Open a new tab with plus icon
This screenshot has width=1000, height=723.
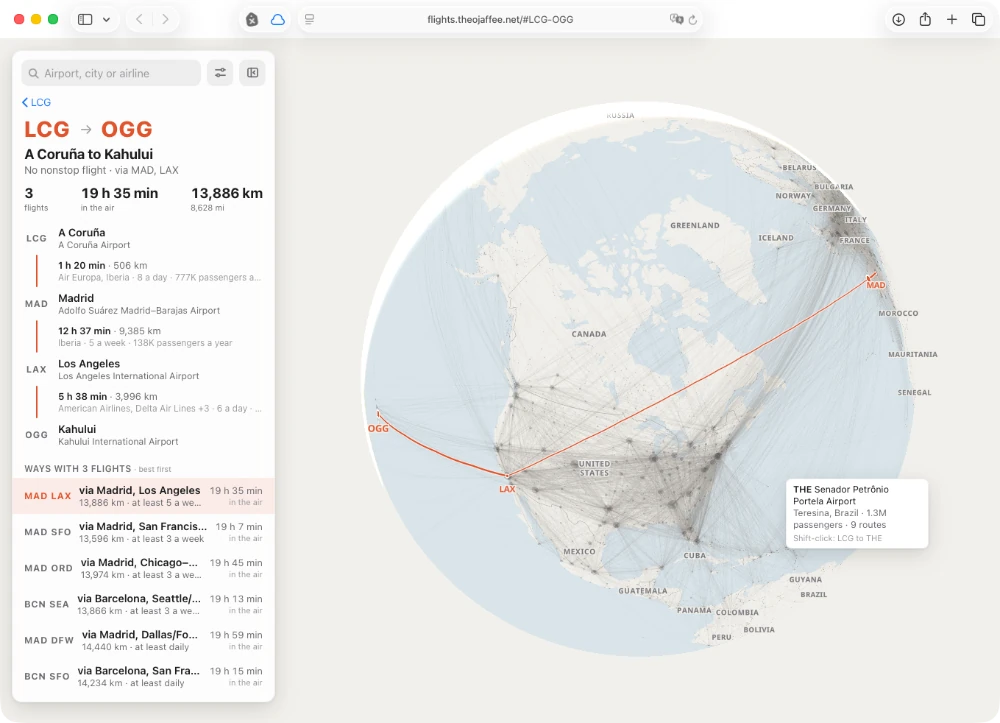pos(952,19)
